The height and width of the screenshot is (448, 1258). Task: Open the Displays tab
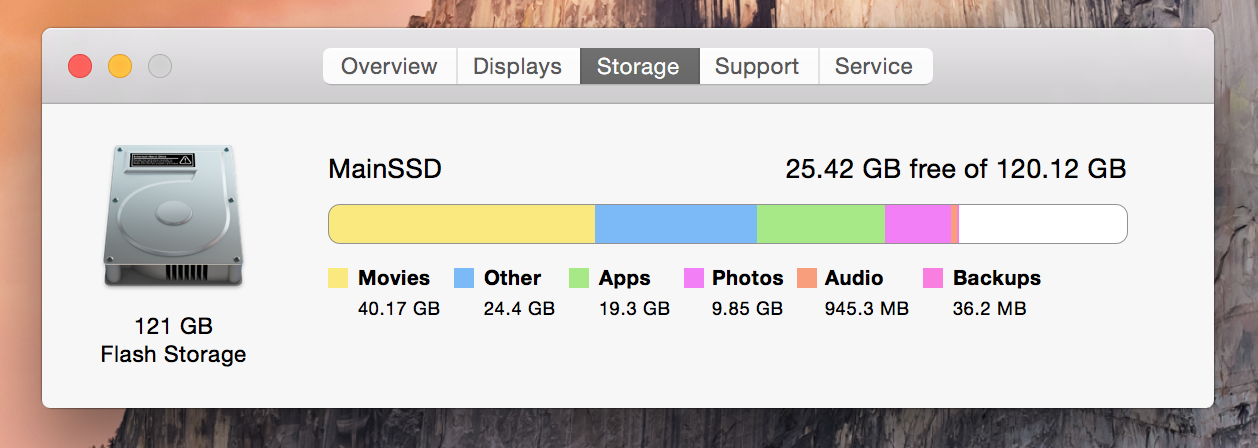tap(518, 67)
